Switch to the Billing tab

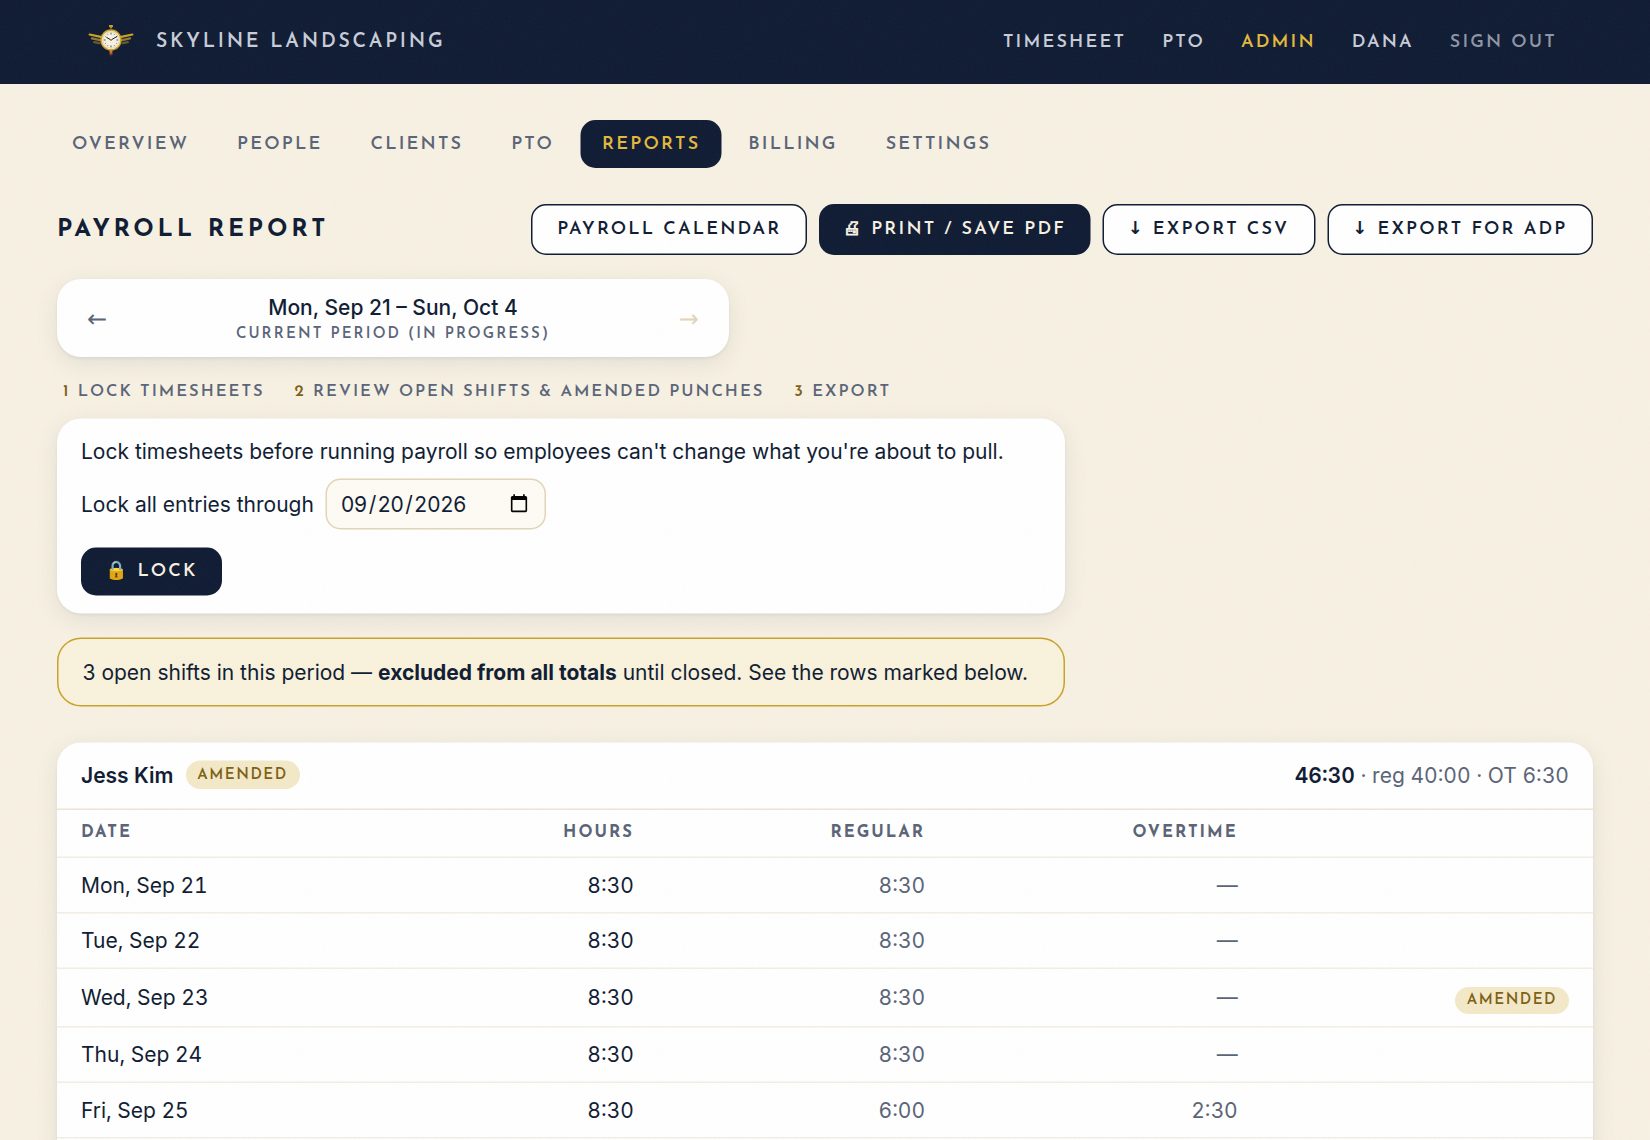coord(792,143)
